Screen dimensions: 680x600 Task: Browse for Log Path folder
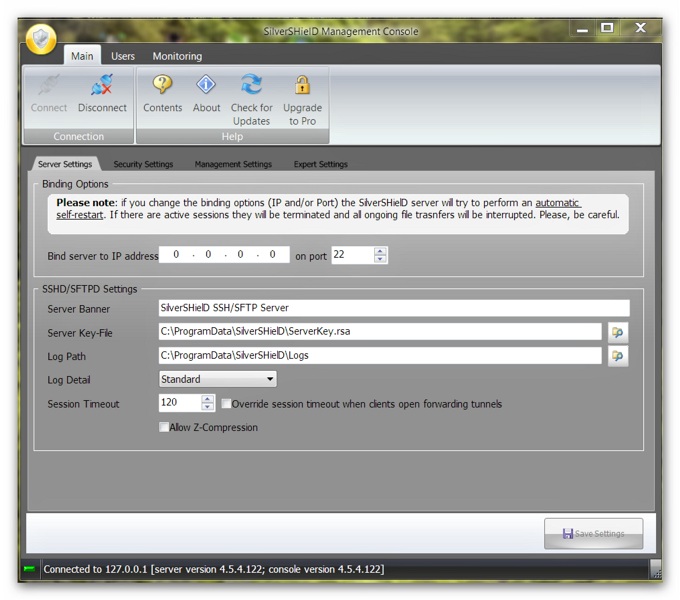[618, 356]
